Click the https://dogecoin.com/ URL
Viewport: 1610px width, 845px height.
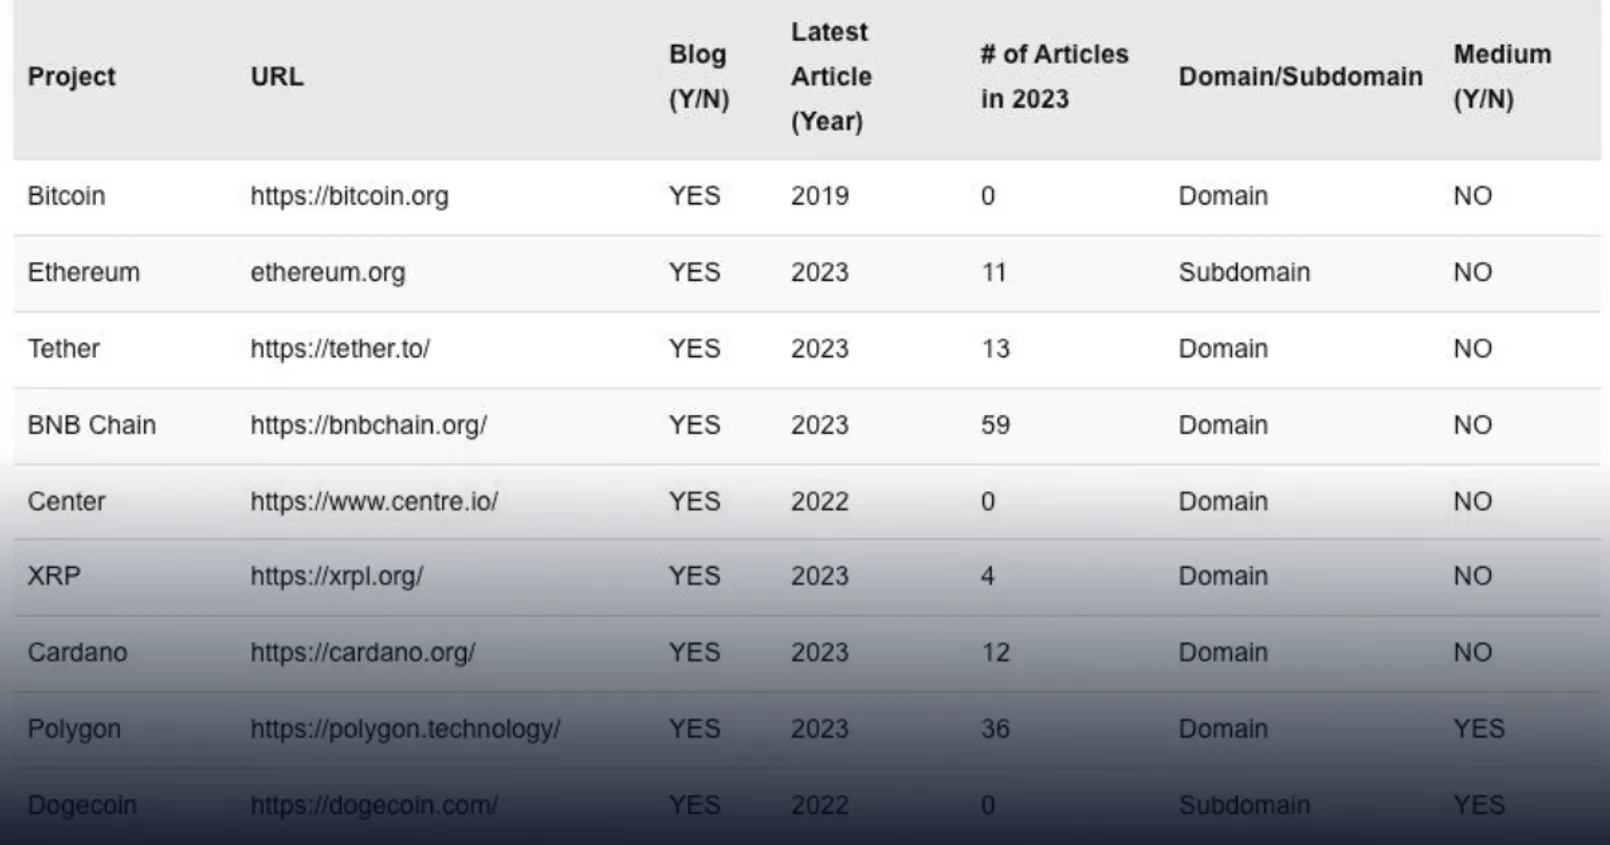pos(374,805)
